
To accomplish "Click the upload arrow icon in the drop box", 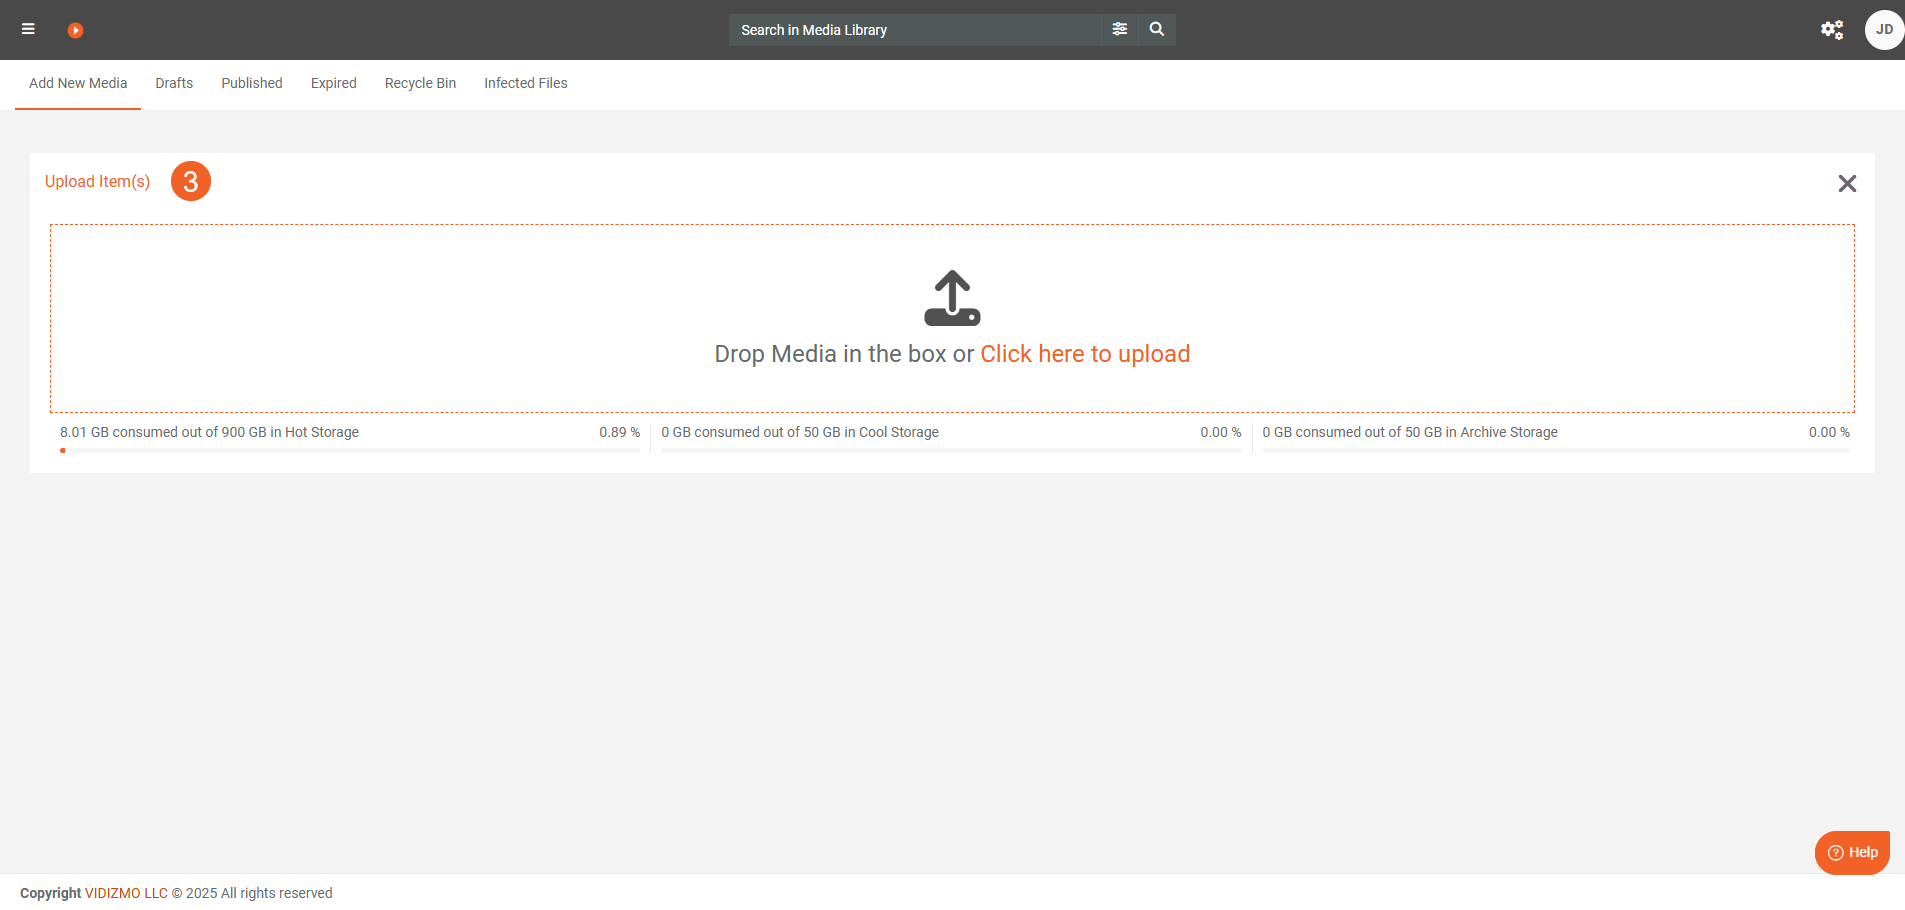I will click(x=952, y=298).
